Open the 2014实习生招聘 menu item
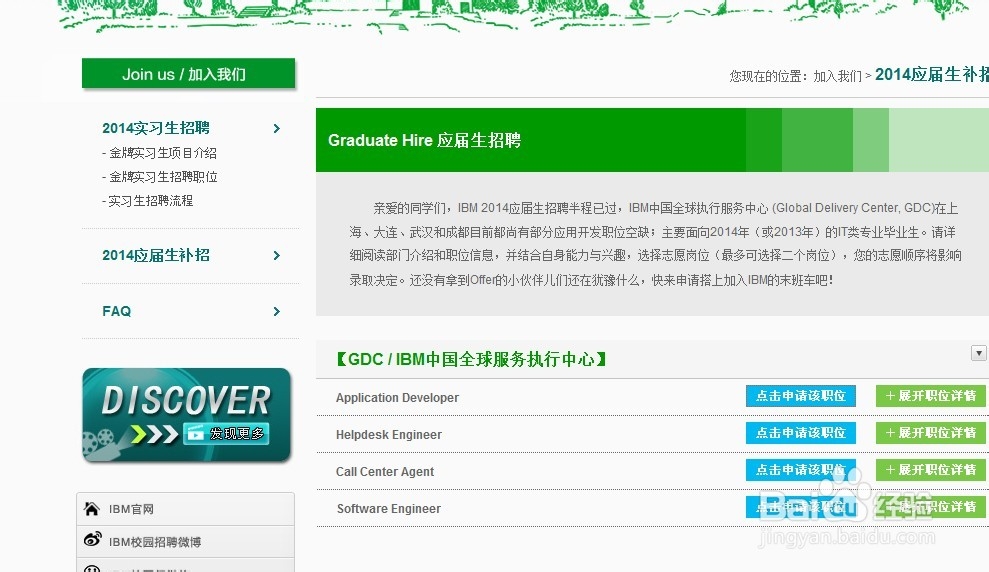Viewport: 989px width, 572px height. pos(156,128)
